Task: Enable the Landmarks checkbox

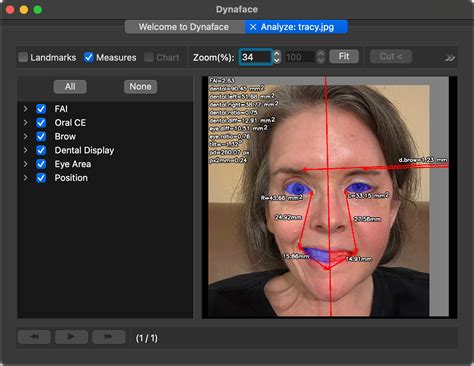Action: pyautogui.click(x=23, y=57)
